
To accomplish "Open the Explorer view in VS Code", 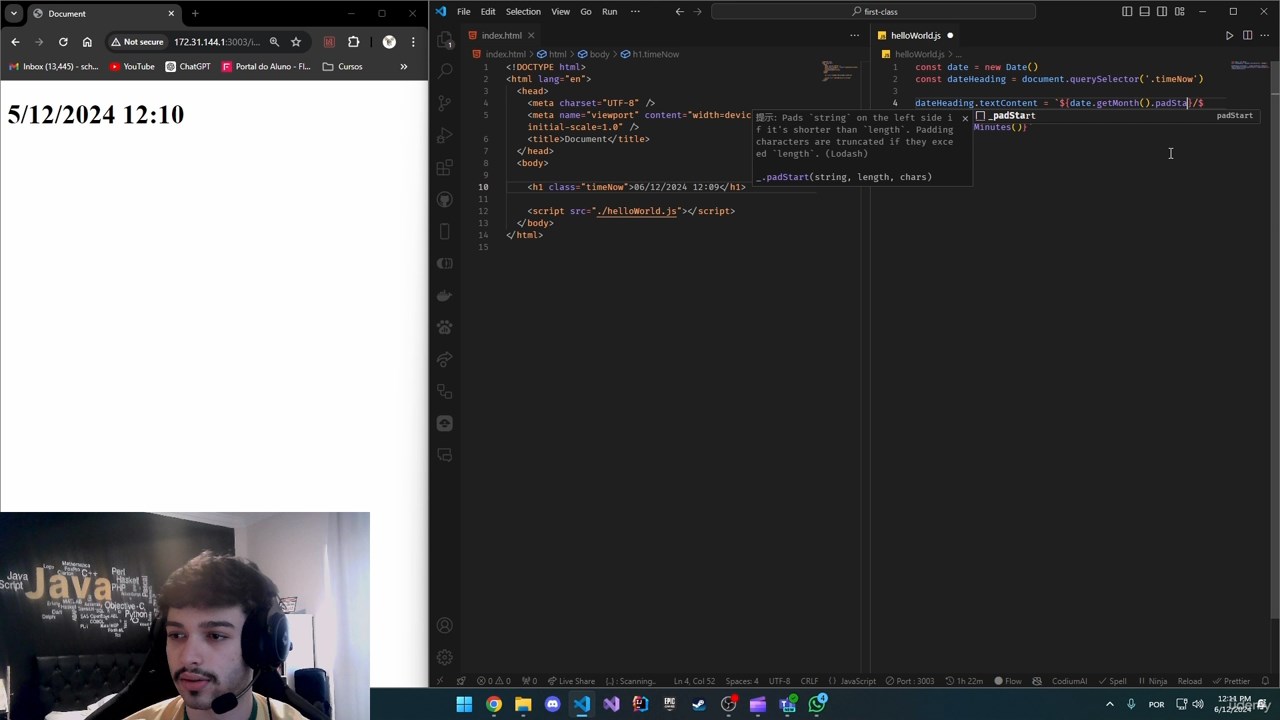I will [x=445, y=40].
